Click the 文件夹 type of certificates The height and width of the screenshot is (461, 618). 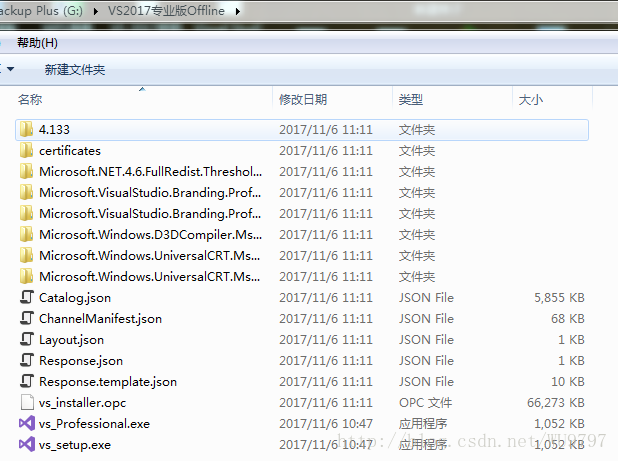tap(417, 151)
